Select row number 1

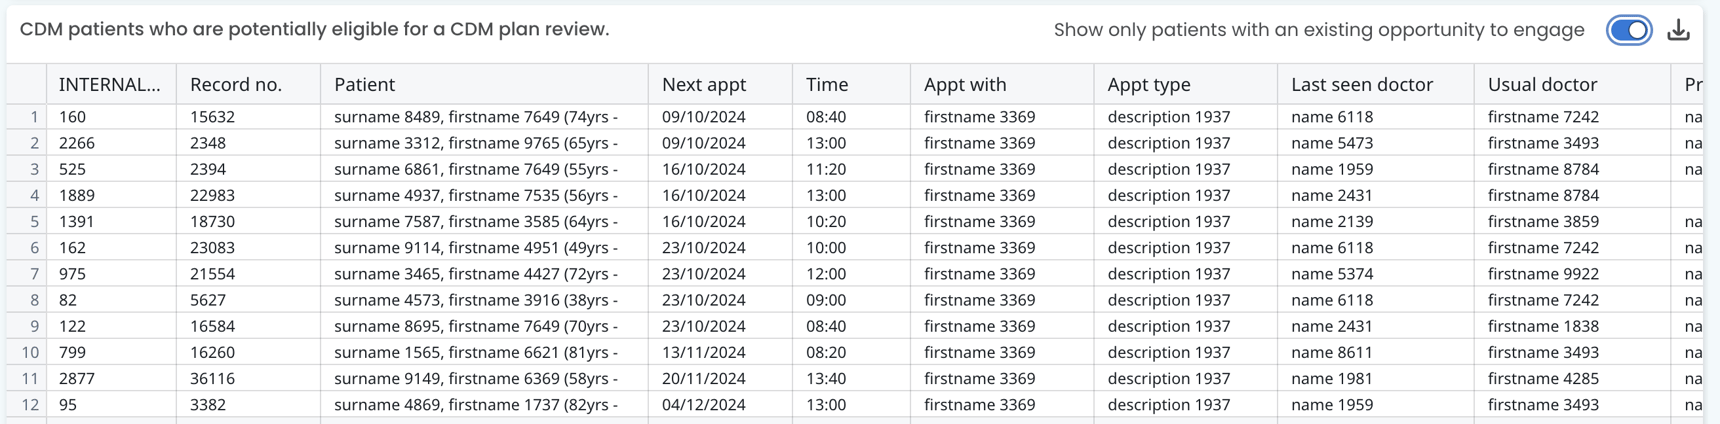[34, 117]
